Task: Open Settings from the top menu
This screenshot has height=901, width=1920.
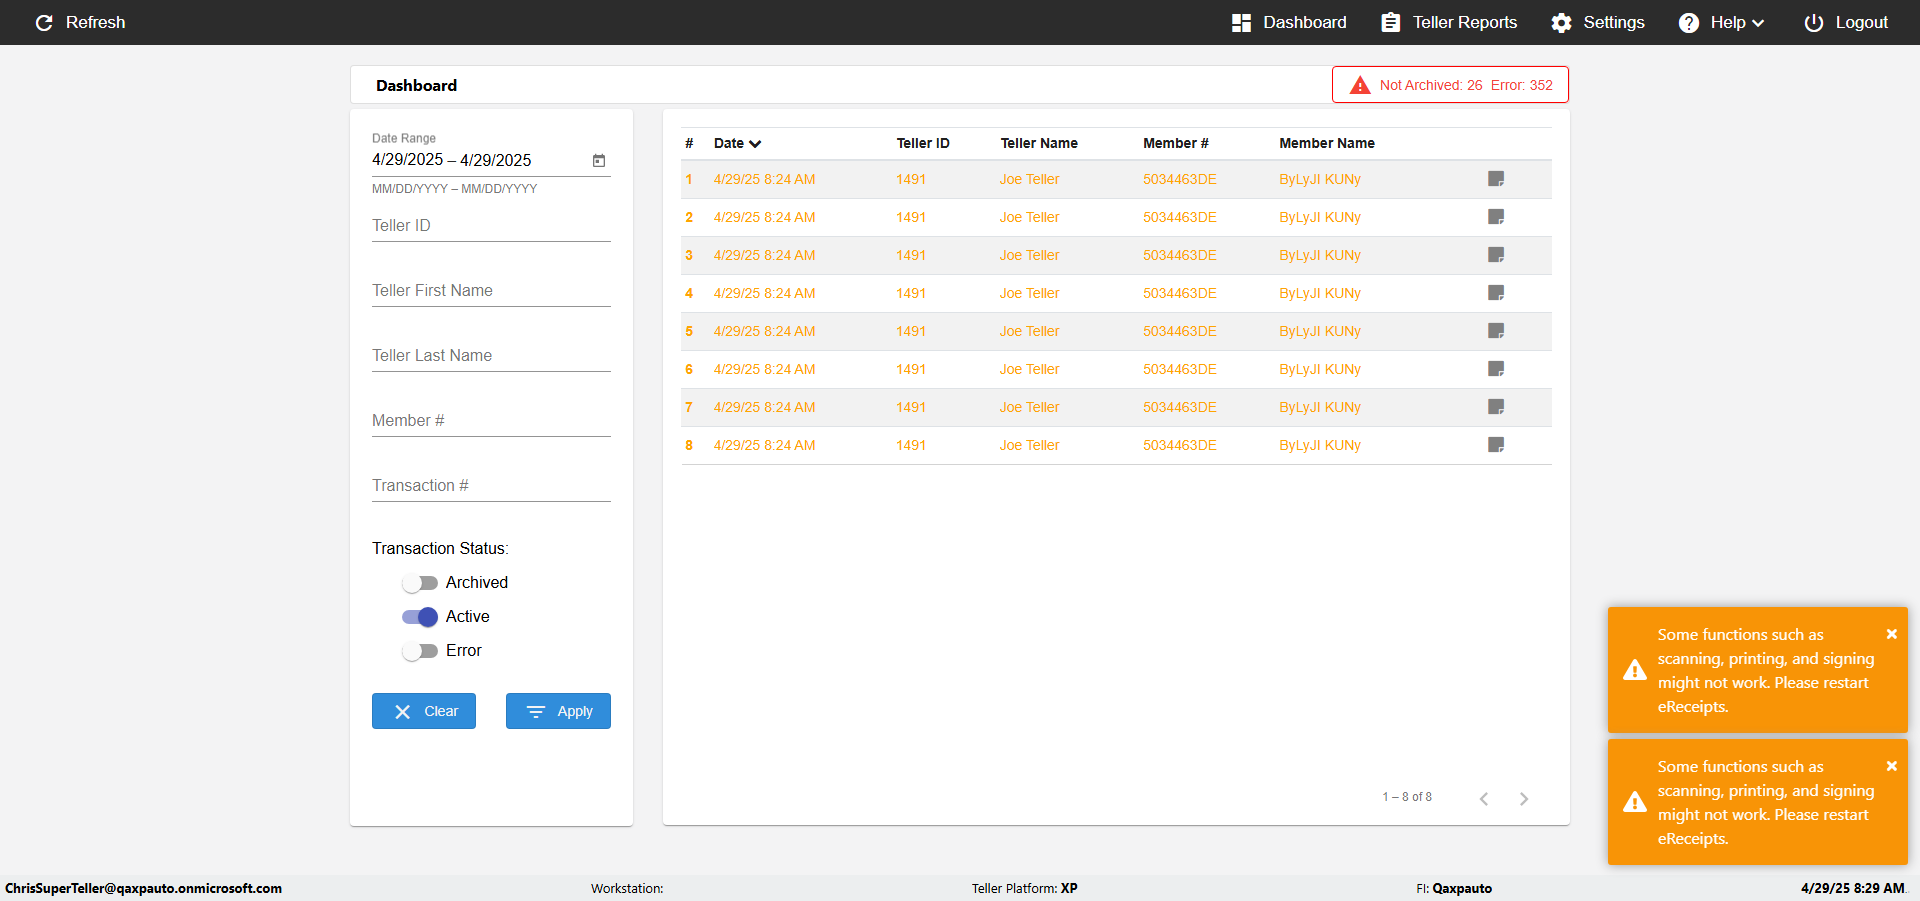Action: (1598, 22)
